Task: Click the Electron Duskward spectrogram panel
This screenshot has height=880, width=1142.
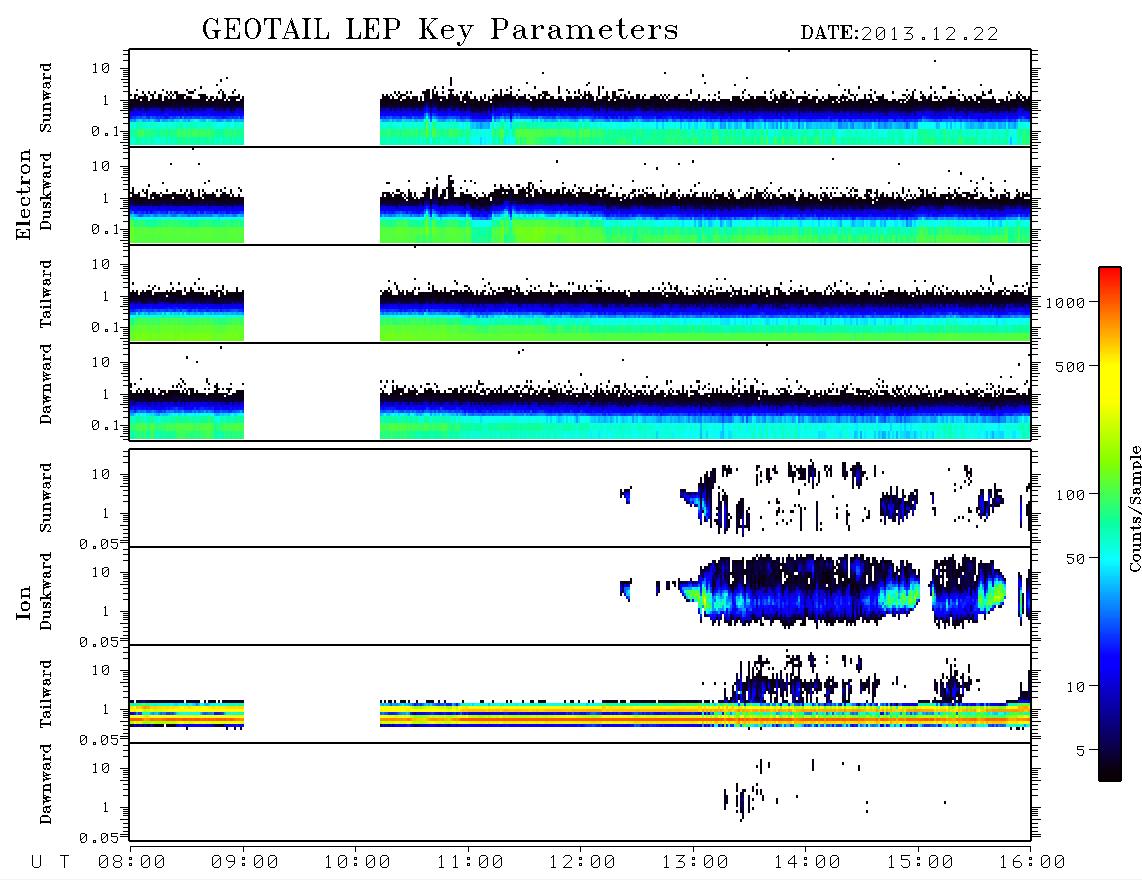Action: point(580,196)
